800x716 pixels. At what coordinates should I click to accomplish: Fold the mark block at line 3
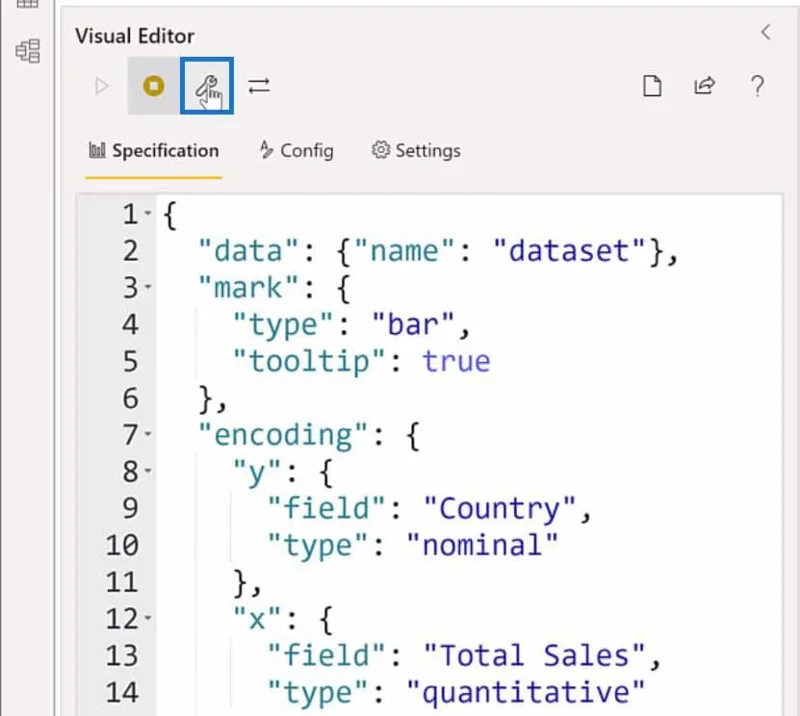148,287
